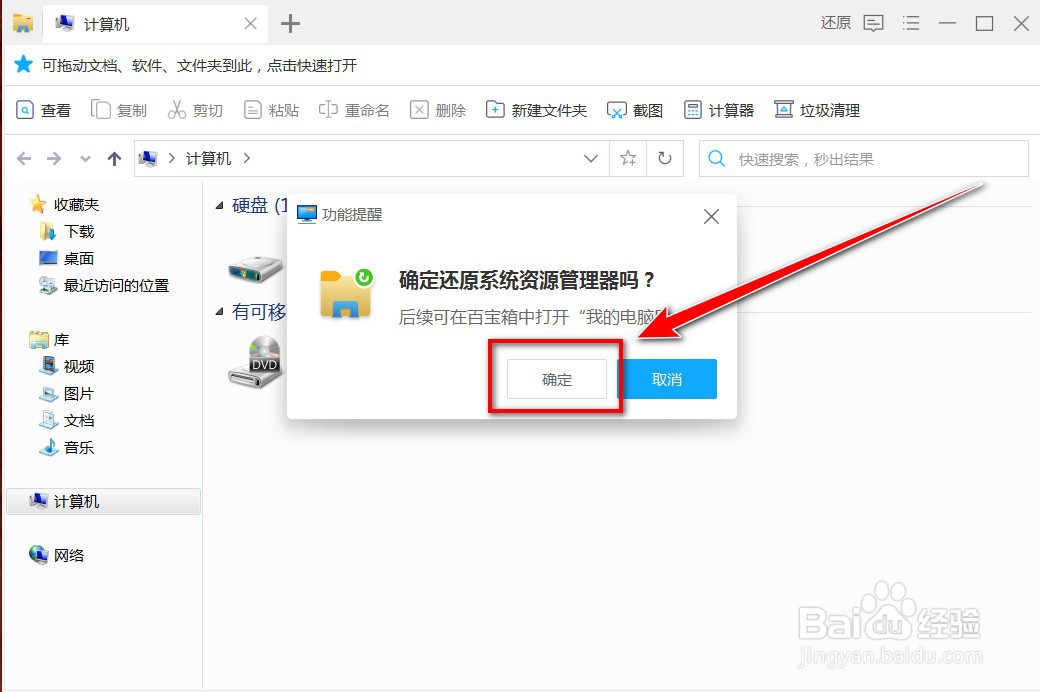The height and width of the screenshot is (692, 1040).
Task: Select 收藏夹 in sidebar
Action: (64, 204)
